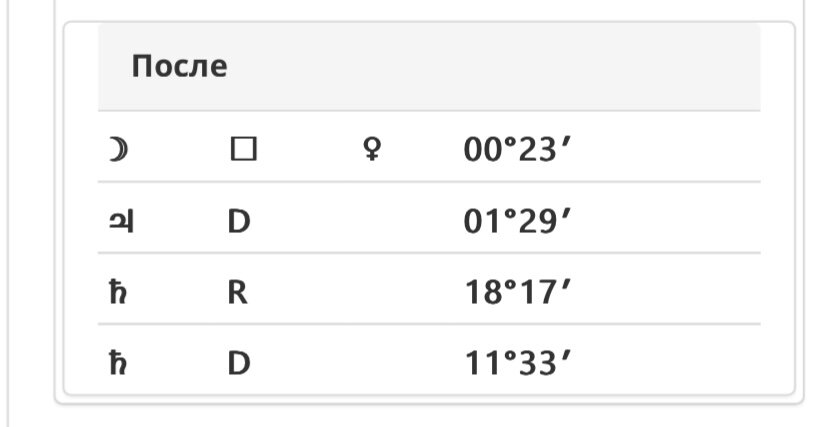Screen dimensions: 828x427
Task: Click the Saturn symbol in the retrograde row
Action: pos(118,292)
